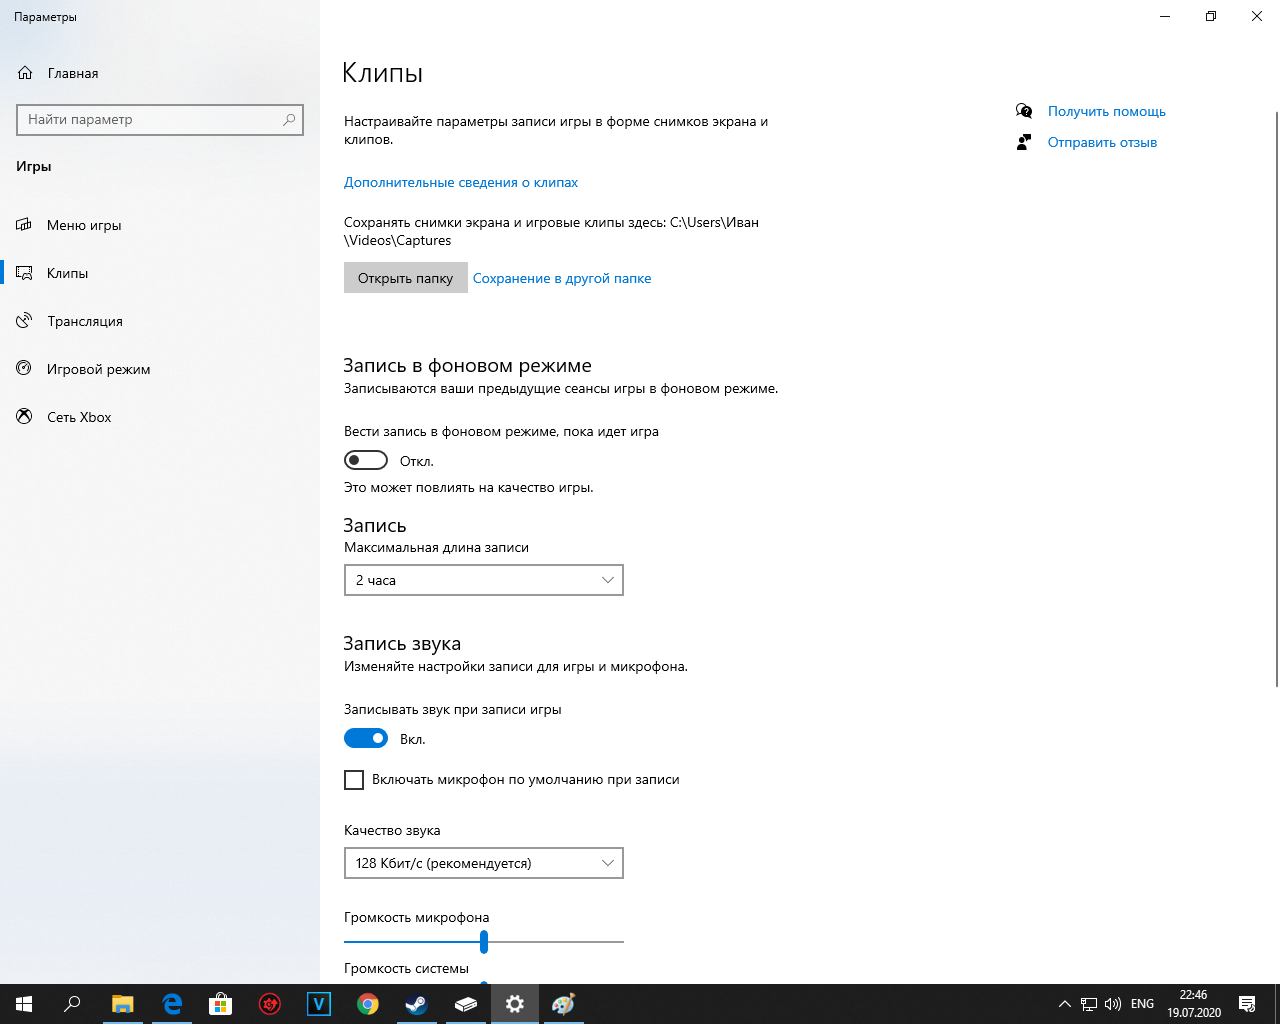The image size is (1280, 1024).
Task: Open Google Chrome from taskbar
Action: coord(367,1004)
